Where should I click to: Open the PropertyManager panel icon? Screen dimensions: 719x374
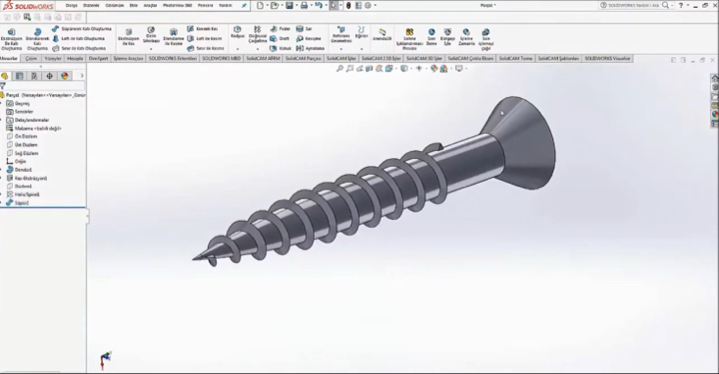click(19, 76)
